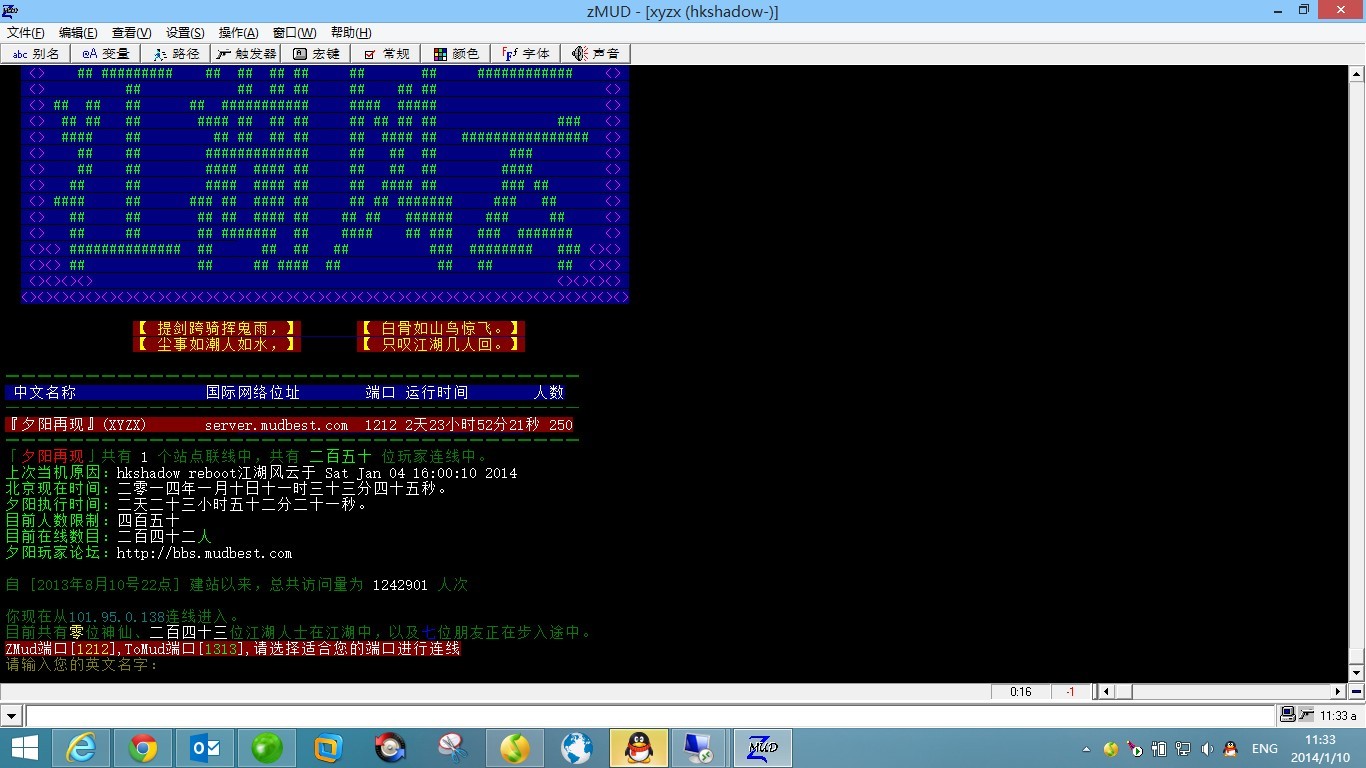Open the 颜色 (Colors) palette settings
This screenshot has width=1366, height=768.
point(456,54)
